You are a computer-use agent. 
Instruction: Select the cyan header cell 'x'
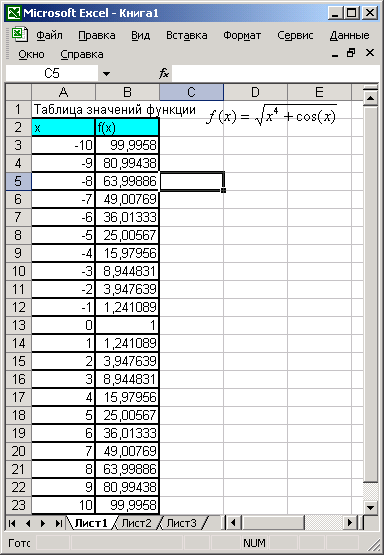tap(63, 127)
